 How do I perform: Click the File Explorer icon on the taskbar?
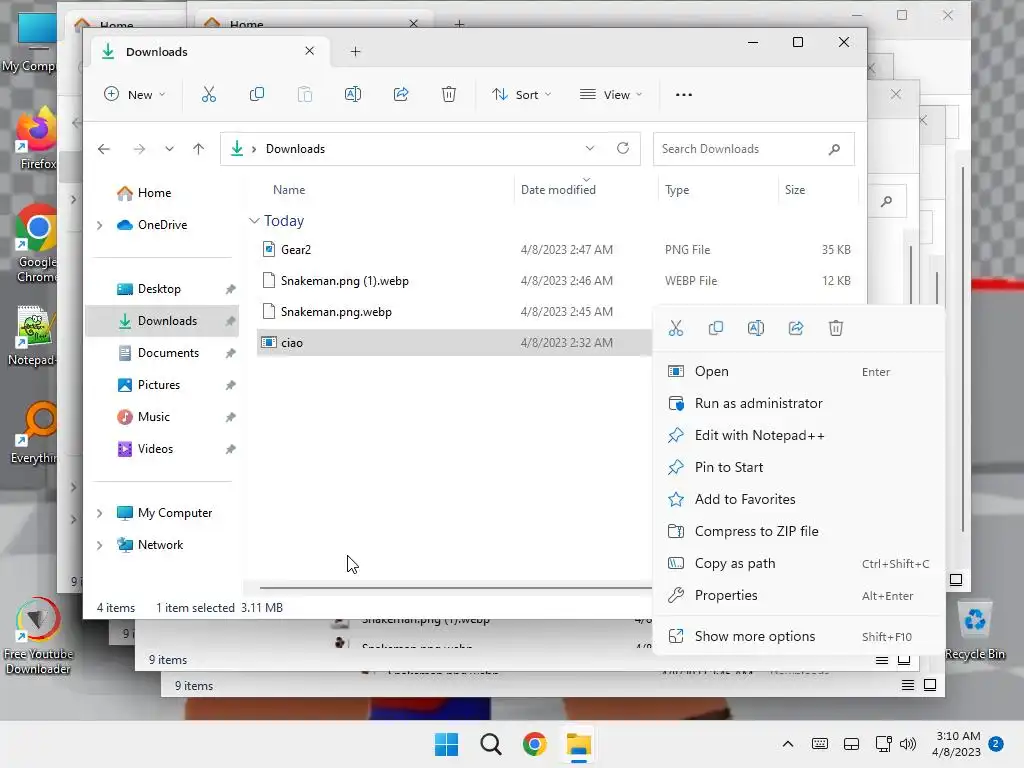click(x=579, y=744)
